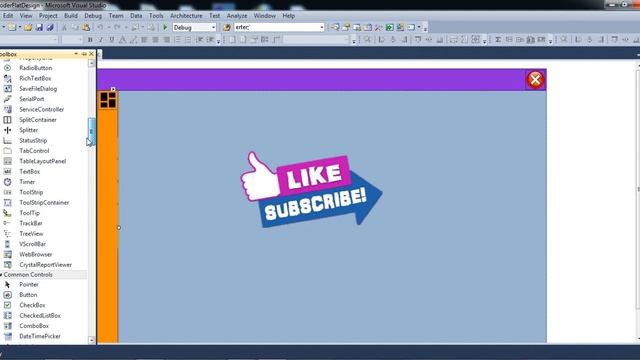This screenshot has width=640, height=360.
Task: Align text right in formatting toolbar
Action: coord(167,40)
